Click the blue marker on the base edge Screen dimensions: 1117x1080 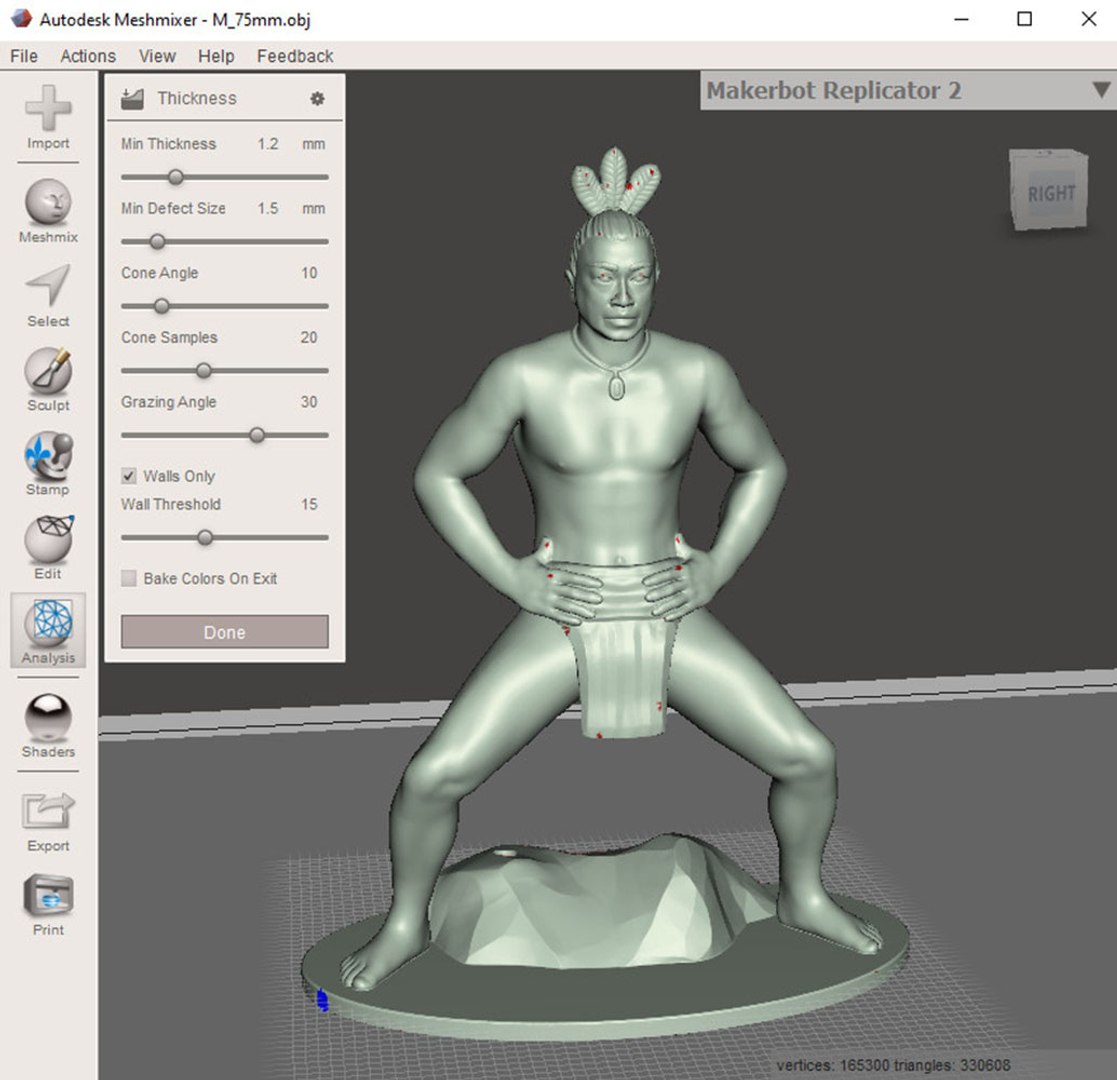[x=321, y=999]
